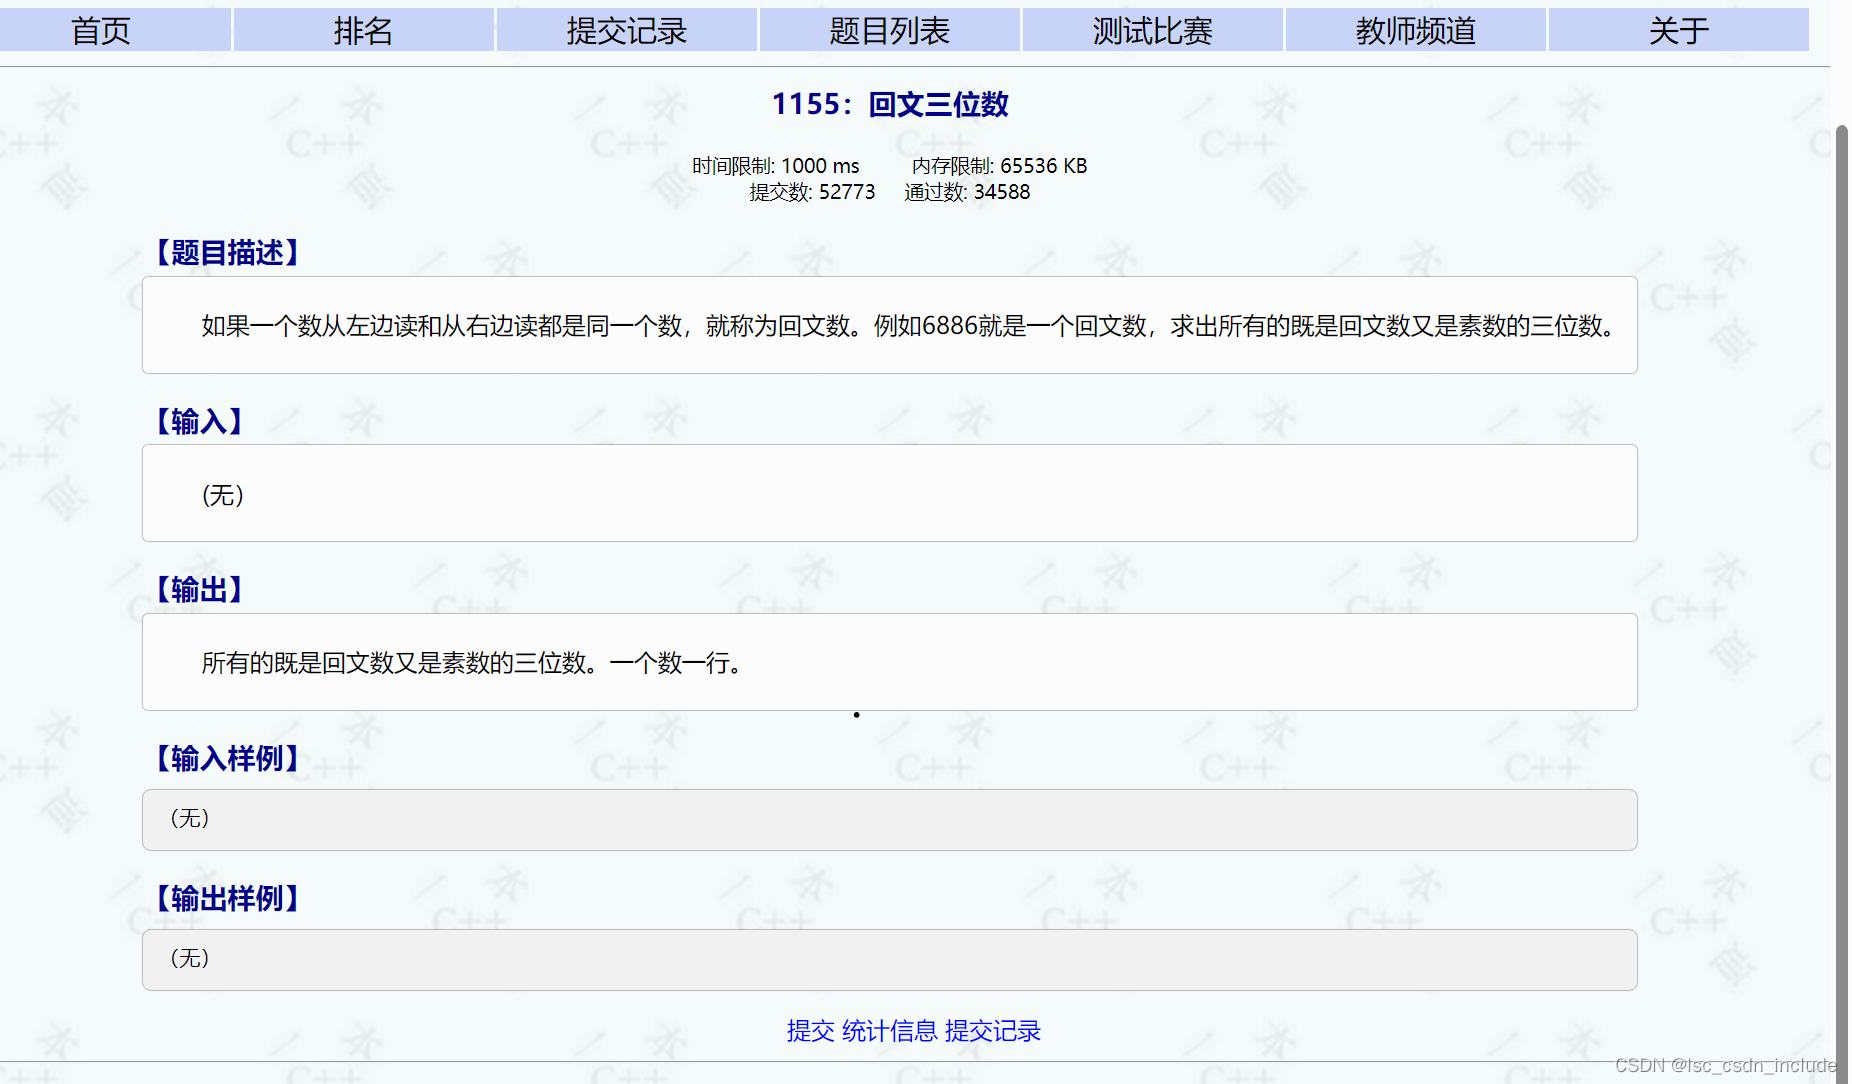Screen dimensions: 1852x1084
Task: Open the bottom 提交记录 link
Action: pos(992,1031)
